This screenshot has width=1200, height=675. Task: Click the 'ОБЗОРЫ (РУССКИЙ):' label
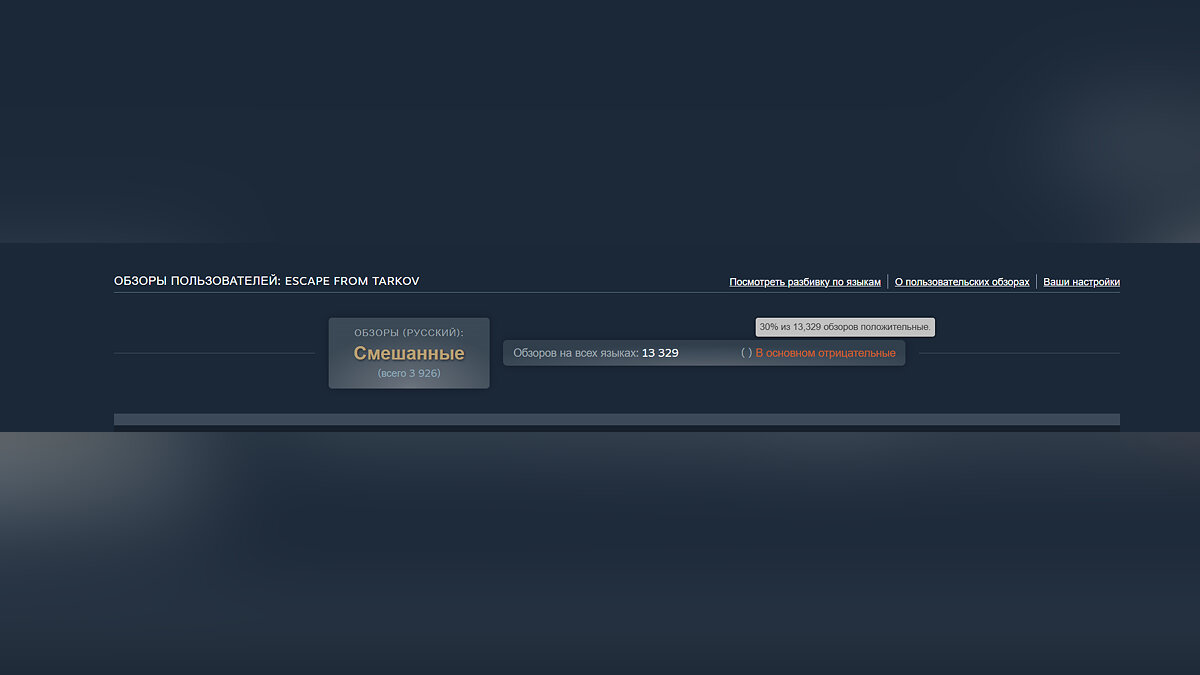tap(409, 332)
